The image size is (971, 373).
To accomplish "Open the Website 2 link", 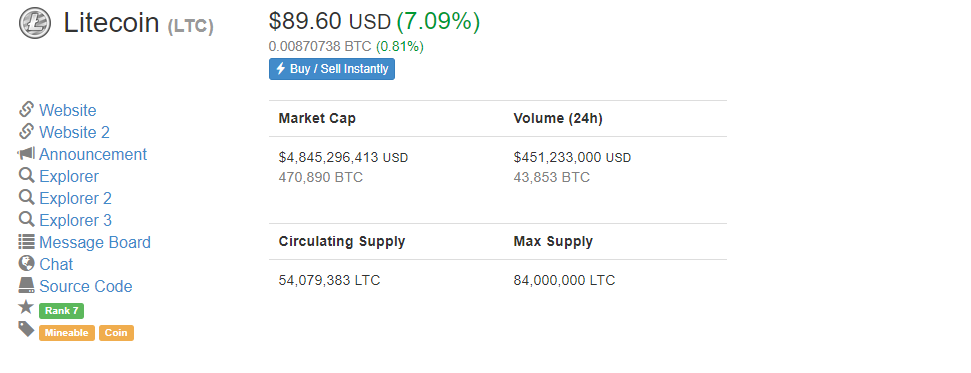I will [74, 133].
